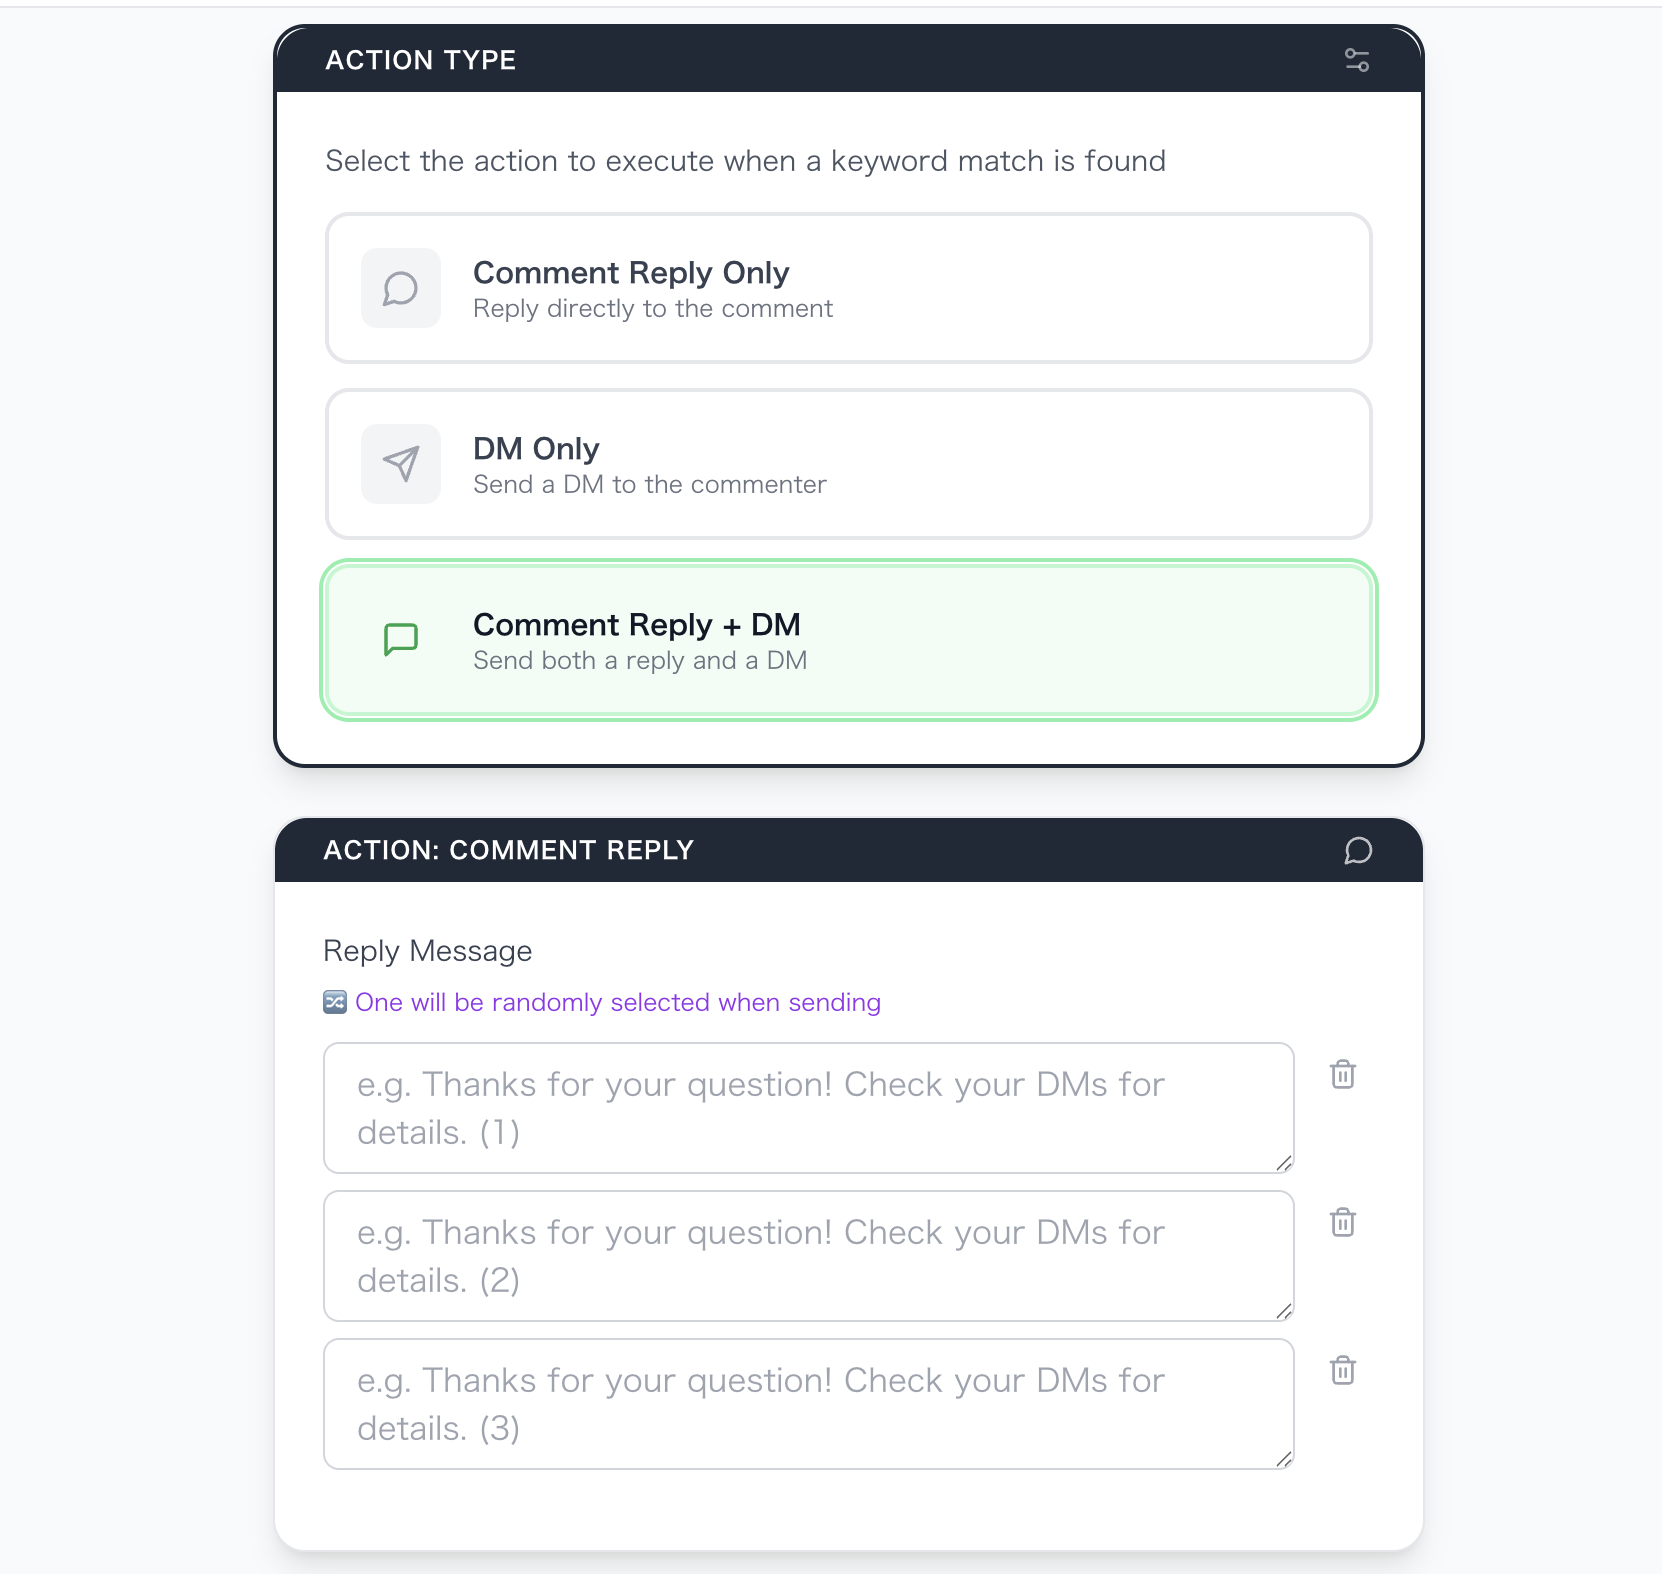Select the Comment Reply + DM option
Screen dimensions: 1662x1574
pos(848,641)
